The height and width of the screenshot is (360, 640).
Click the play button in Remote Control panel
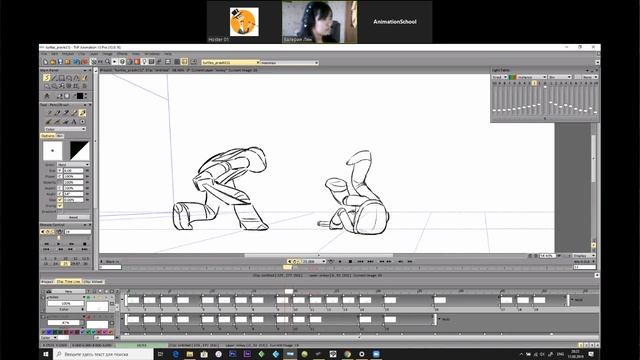59,244
